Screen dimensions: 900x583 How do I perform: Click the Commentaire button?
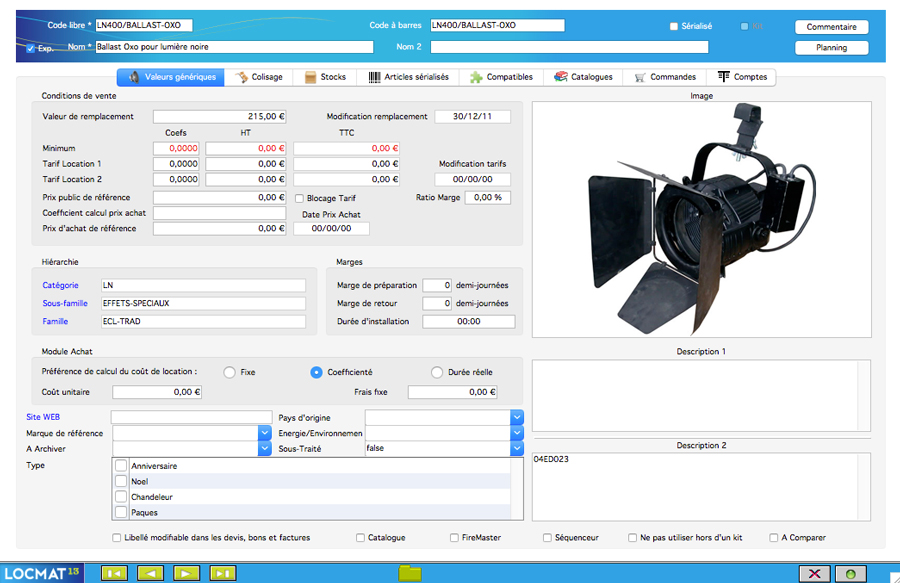[831, 27]
